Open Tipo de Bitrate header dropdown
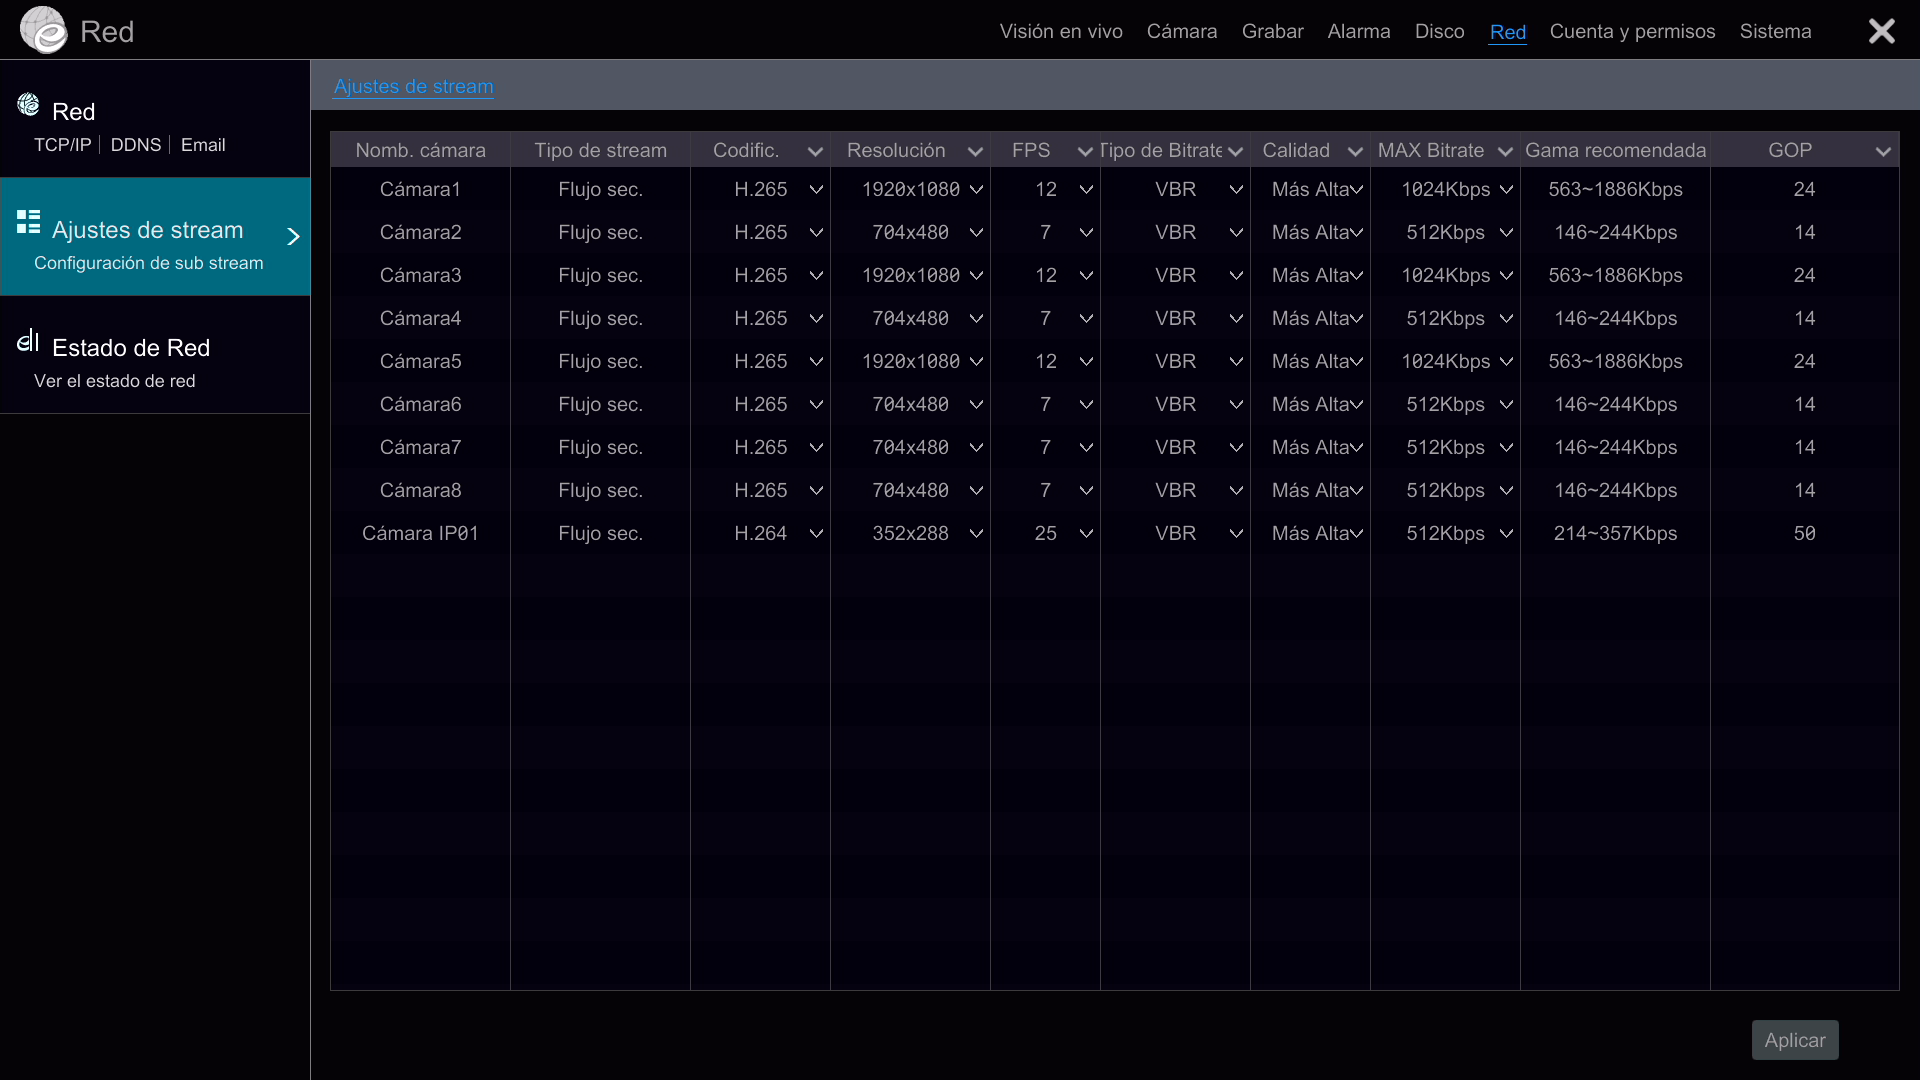This screenshot has height=1080, width=1920. point(1235,151)
